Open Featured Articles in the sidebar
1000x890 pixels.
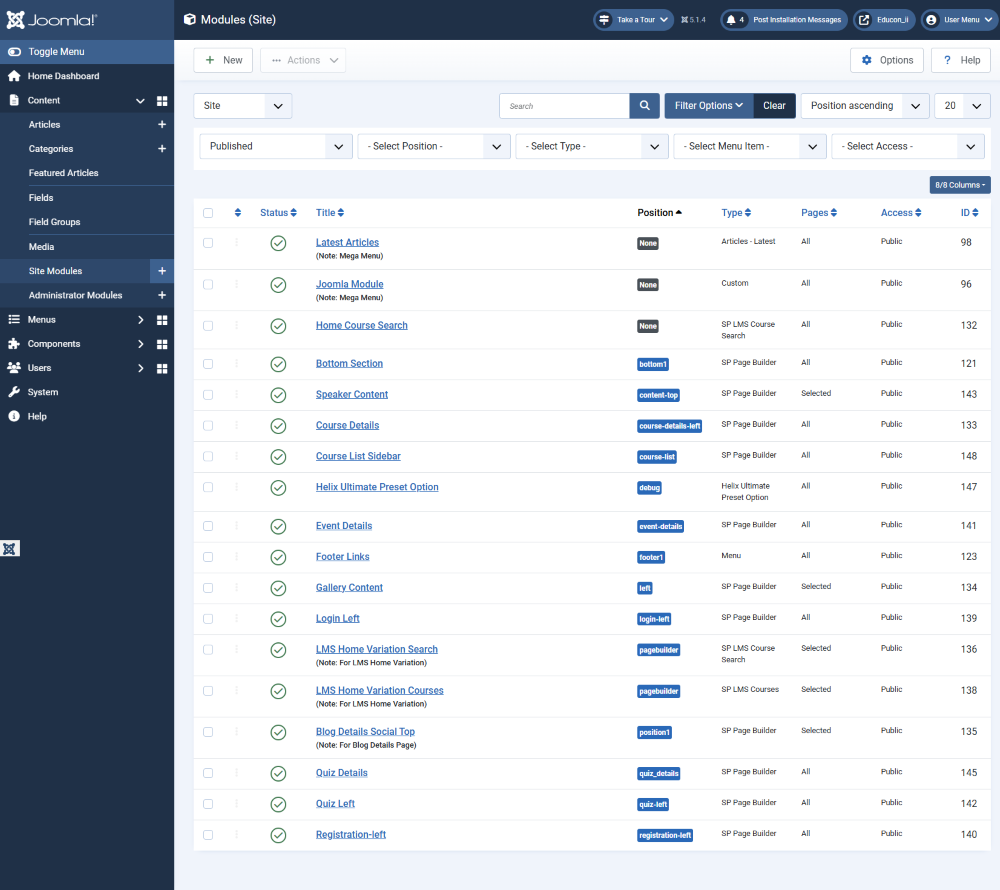pos(63,173)
